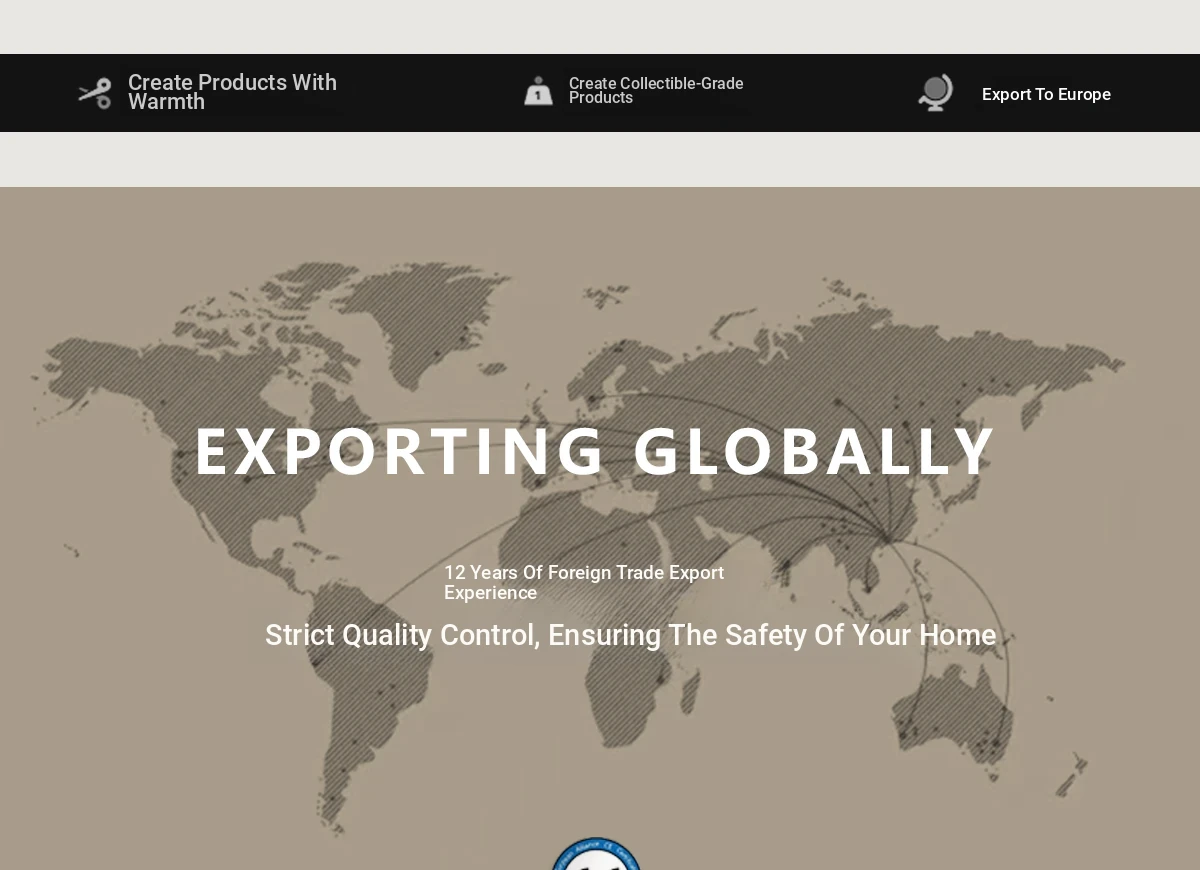1200x870 pixels.
Task: Click the word GLOBALLY in the heading
Action: coord(814,451)
